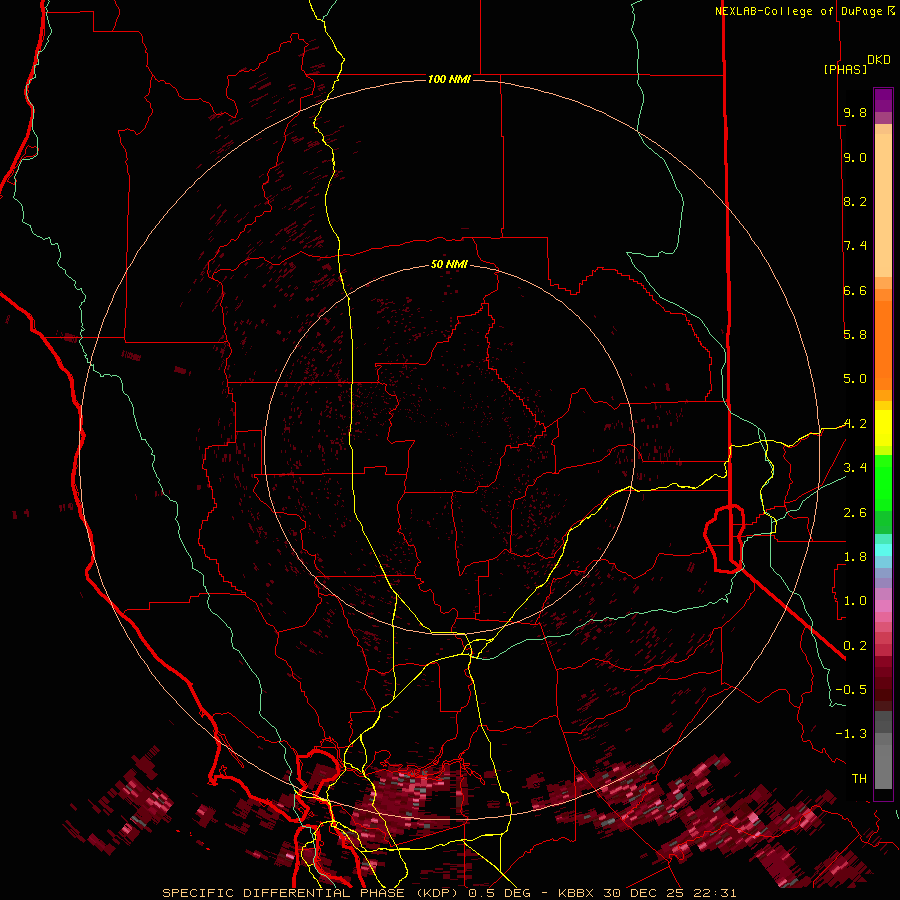Screen dimensions: 900x900
Task: Click the purple band at the scale top
Action: point(883,100)
